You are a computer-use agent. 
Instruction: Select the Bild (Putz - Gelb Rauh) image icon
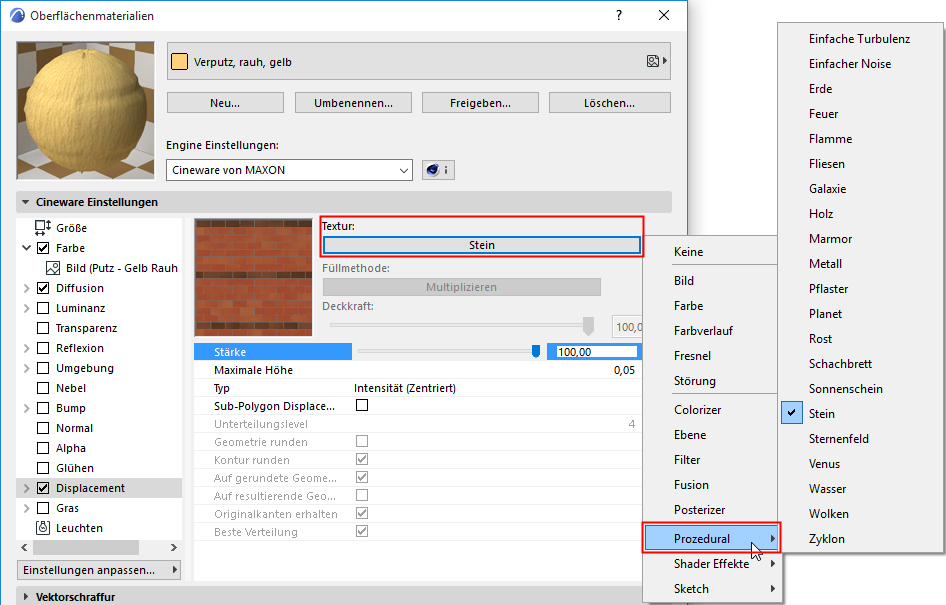(53, 268)
